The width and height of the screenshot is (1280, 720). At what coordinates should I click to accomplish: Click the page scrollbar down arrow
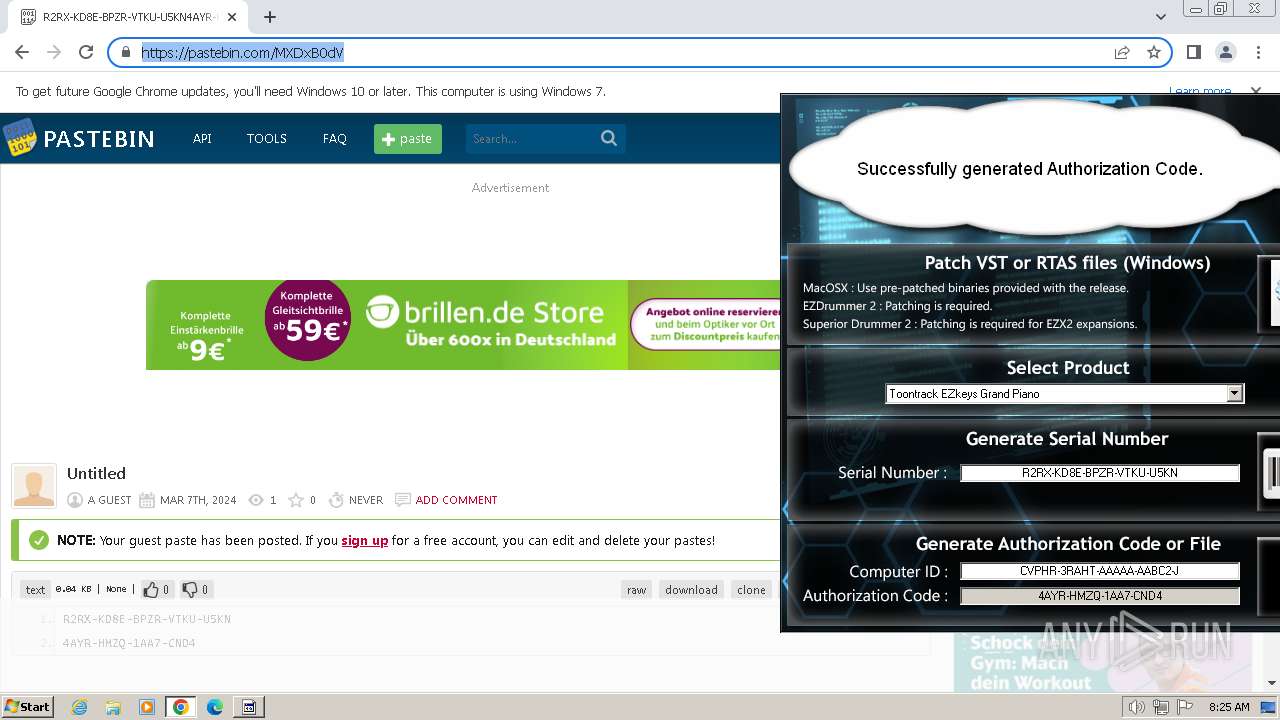[1271, 683]
